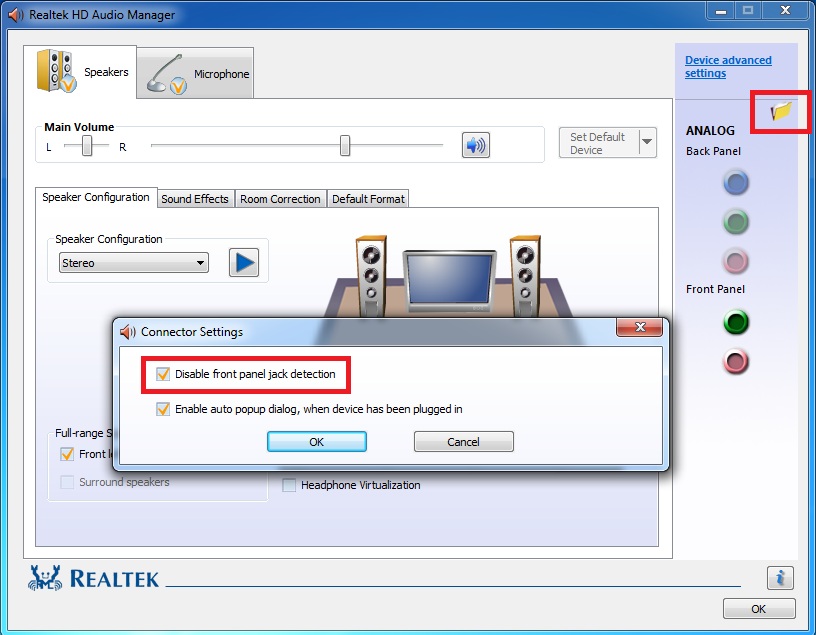Open Connector Settings via the folder icon
This screenshot has width=816, height=635.
[x=781, y=111]
